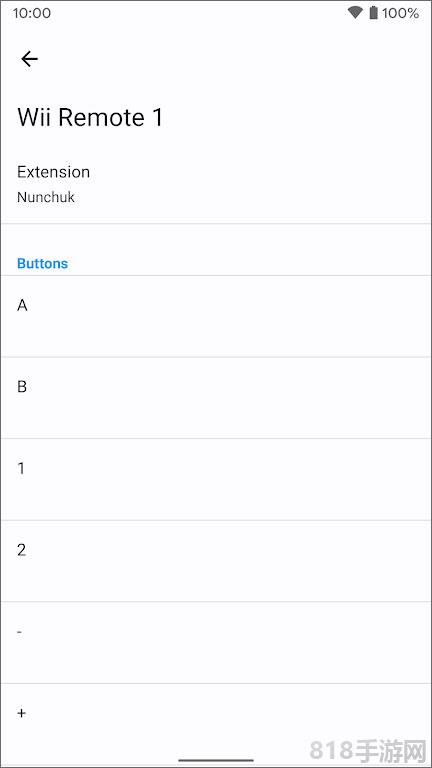This screenshot has height=768, width=432.
Task: Tap the 10:00 clock in status bar
Action: click(x=32, y=13)
